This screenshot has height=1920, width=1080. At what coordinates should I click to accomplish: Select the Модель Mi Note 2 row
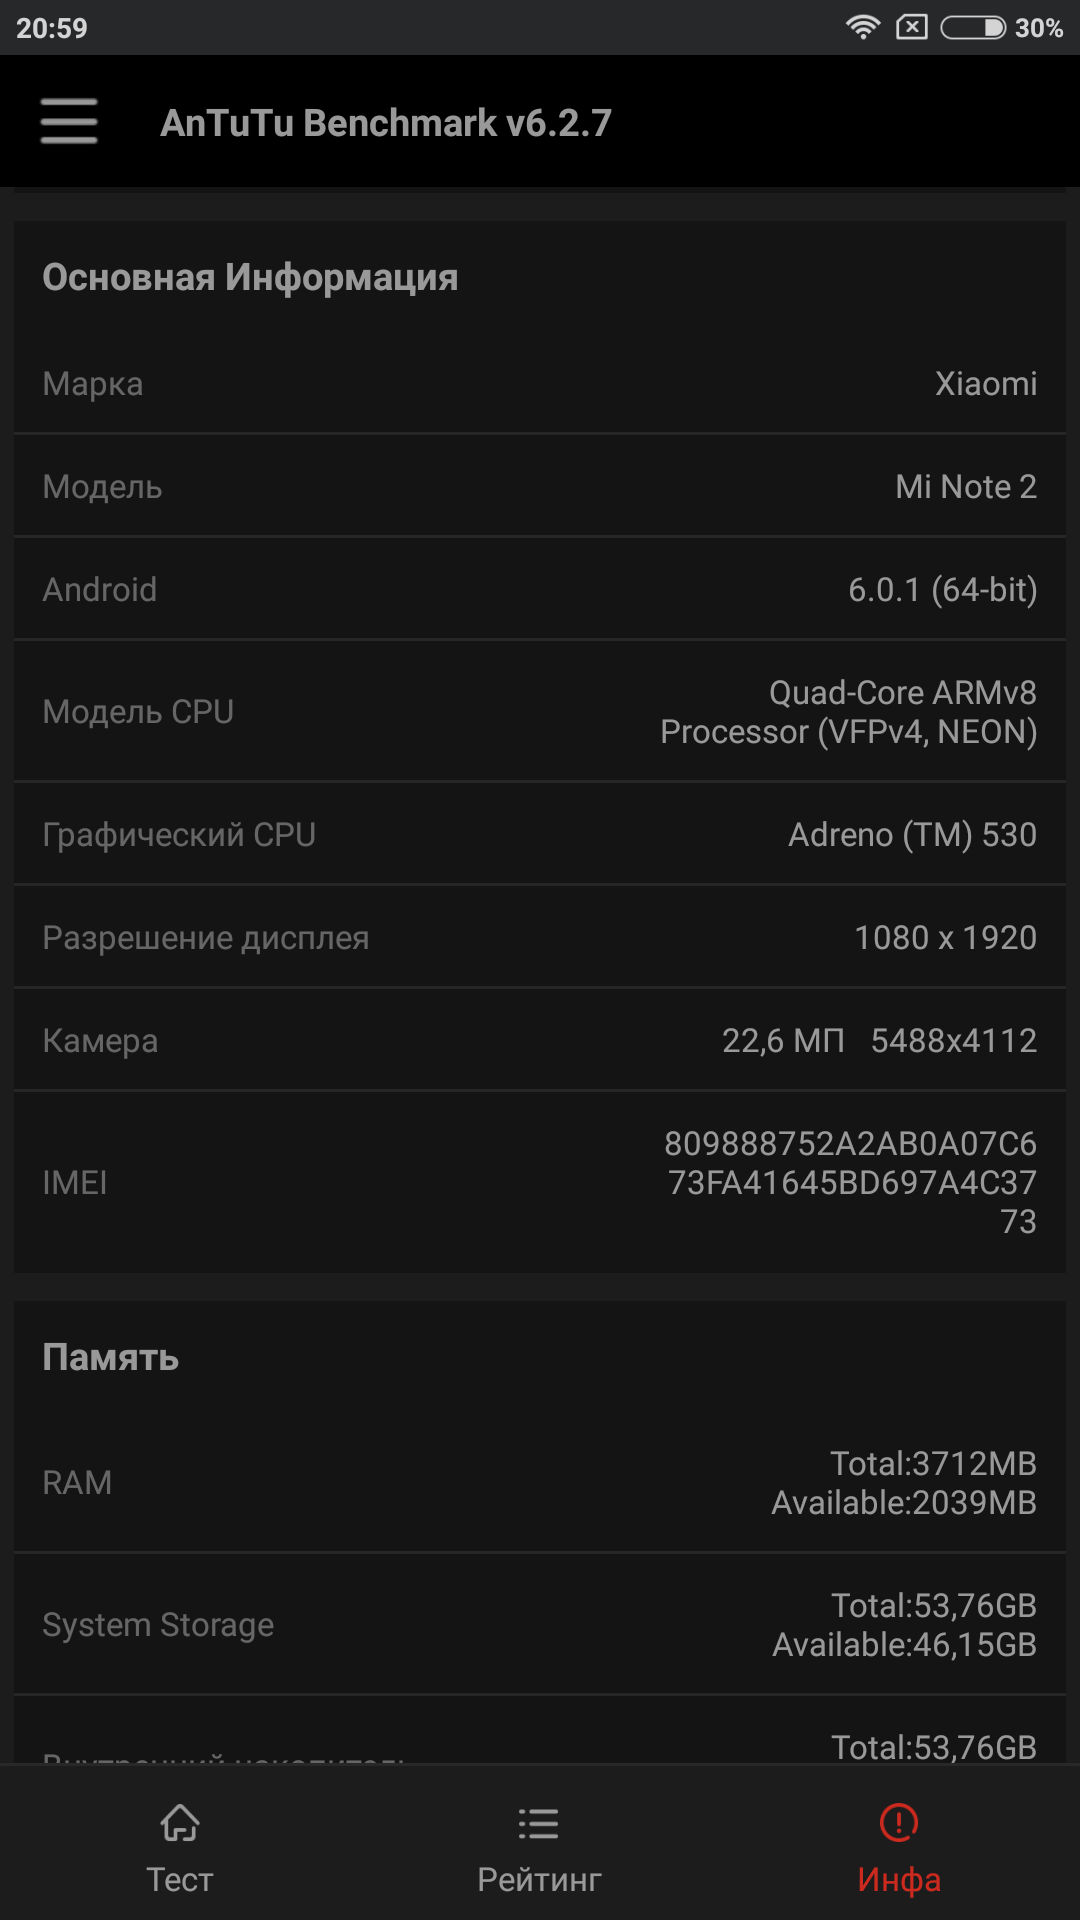[540, 487]
